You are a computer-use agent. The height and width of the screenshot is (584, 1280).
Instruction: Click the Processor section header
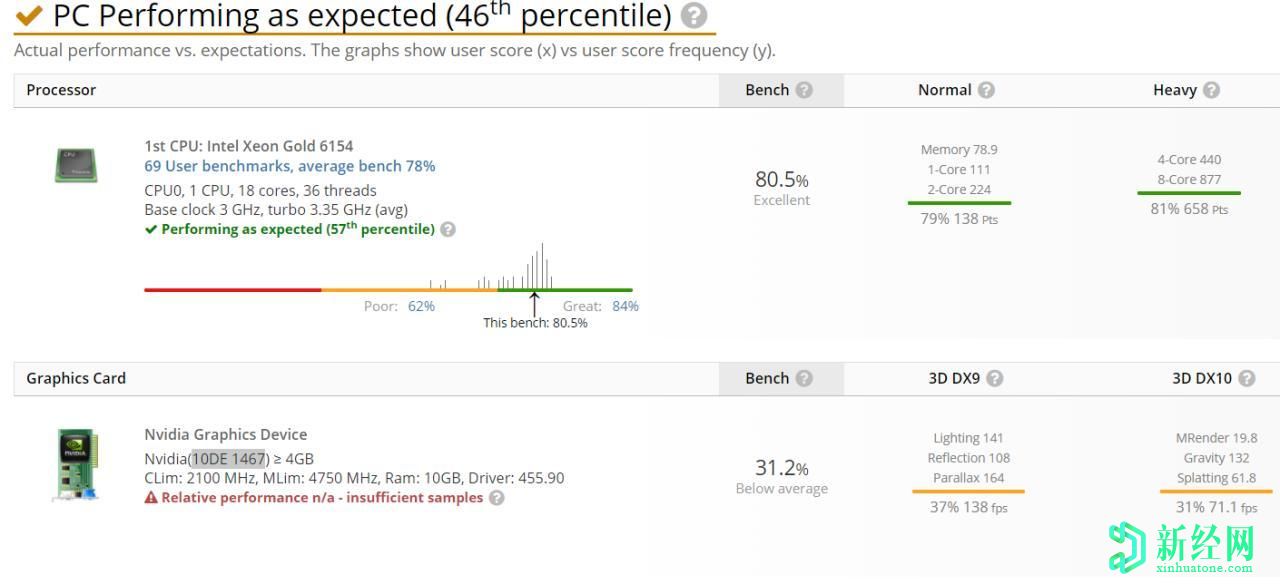pos(61,90)
